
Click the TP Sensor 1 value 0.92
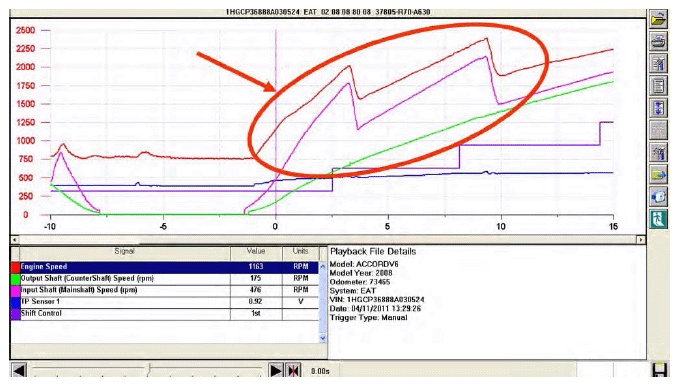(x=256, y=302)
